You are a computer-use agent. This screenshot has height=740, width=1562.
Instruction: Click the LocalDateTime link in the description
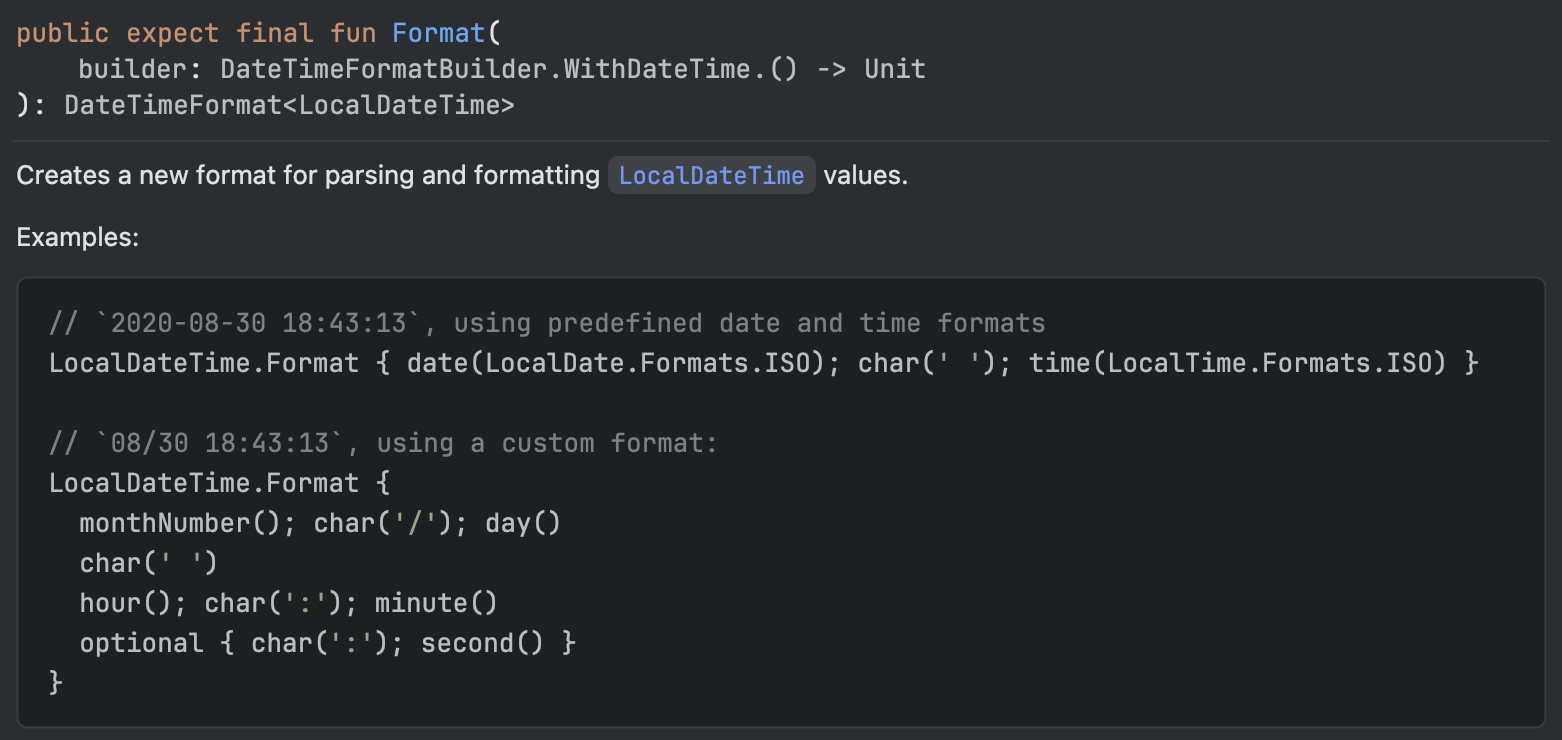click(711, 176)
